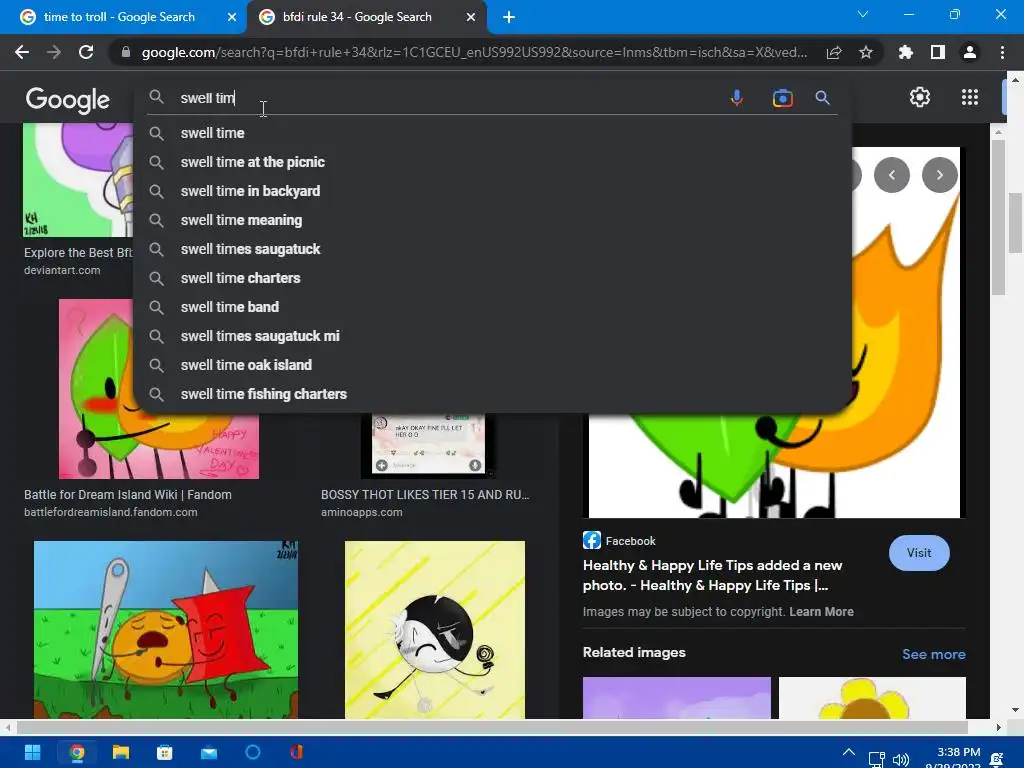This screenshot has height=768, width=1024.
Task: Click the Chrome taskbar icon
Action: 76,752
